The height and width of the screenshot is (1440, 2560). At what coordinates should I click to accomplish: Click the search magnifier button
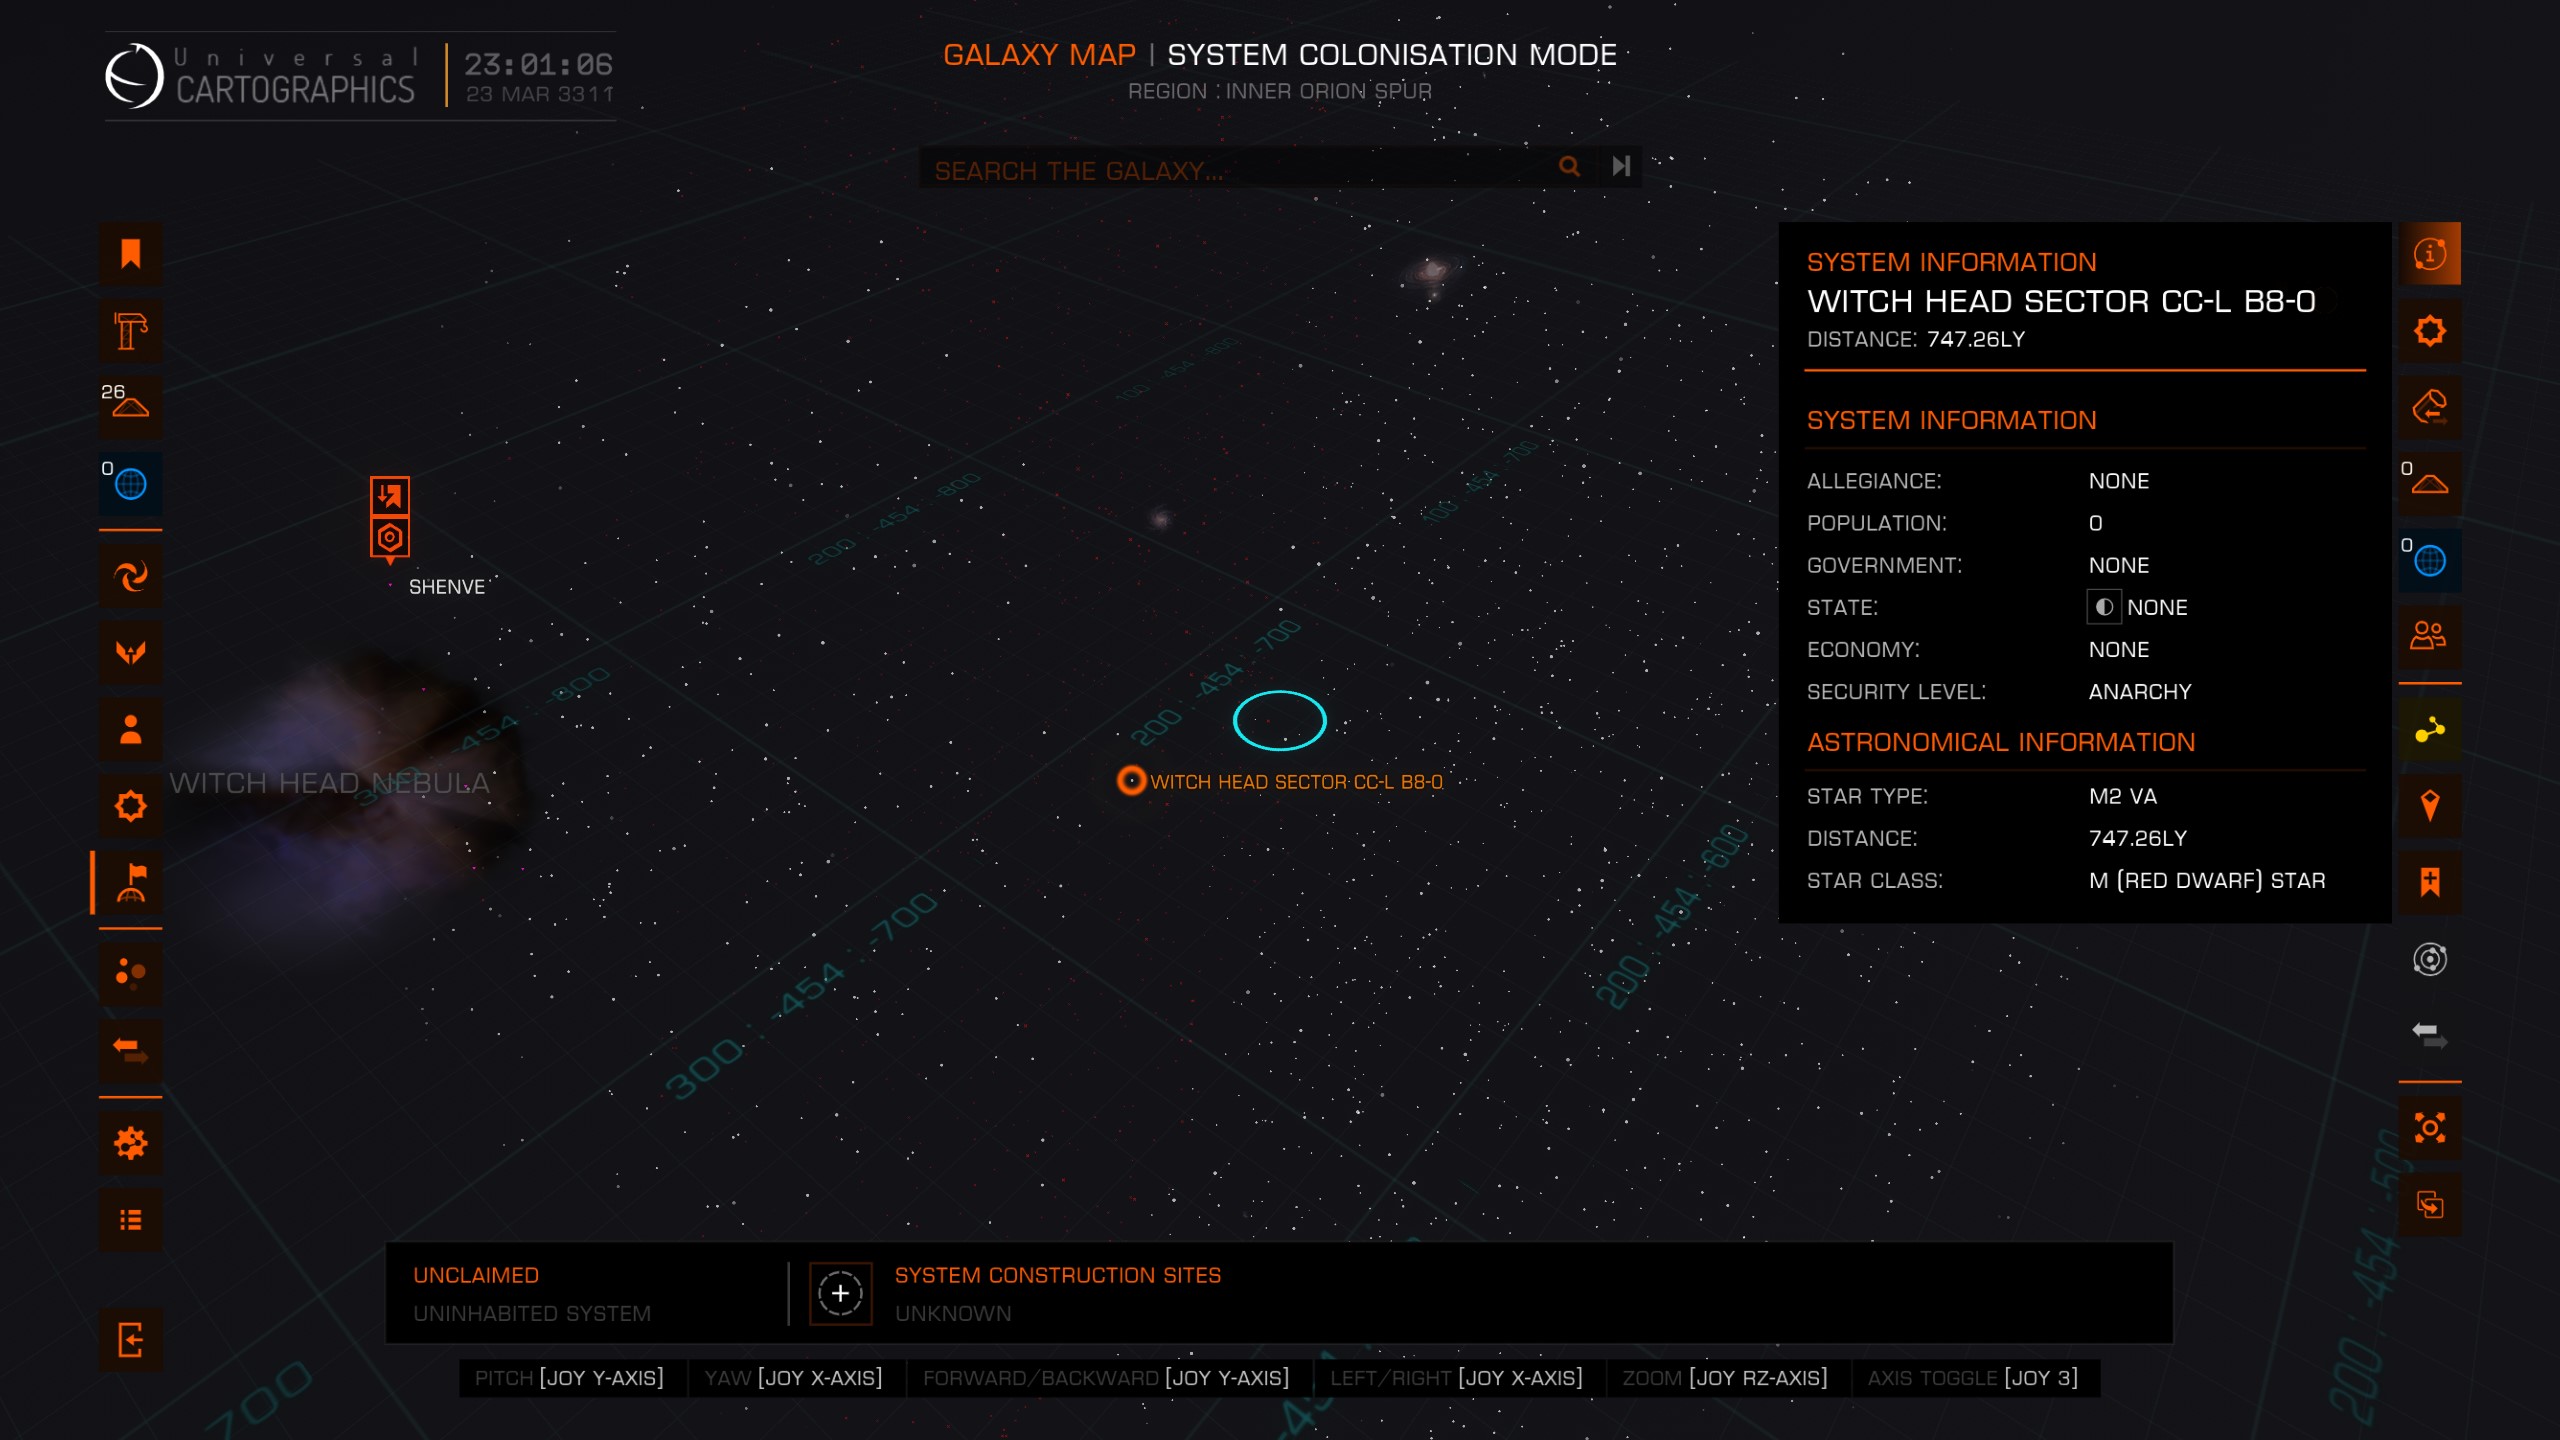(x=1570, y=167)
